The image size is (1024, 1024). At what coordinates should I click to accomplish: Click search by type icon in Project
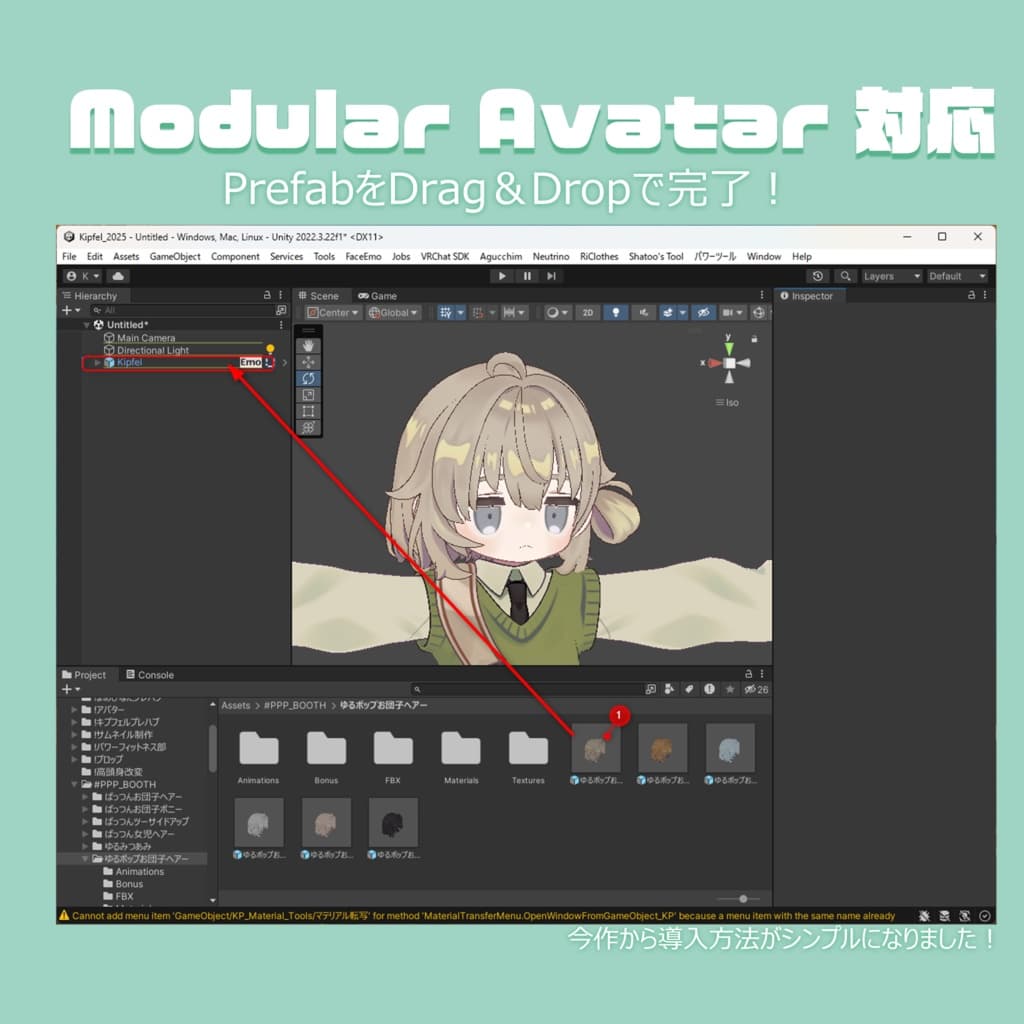point(669,689)
